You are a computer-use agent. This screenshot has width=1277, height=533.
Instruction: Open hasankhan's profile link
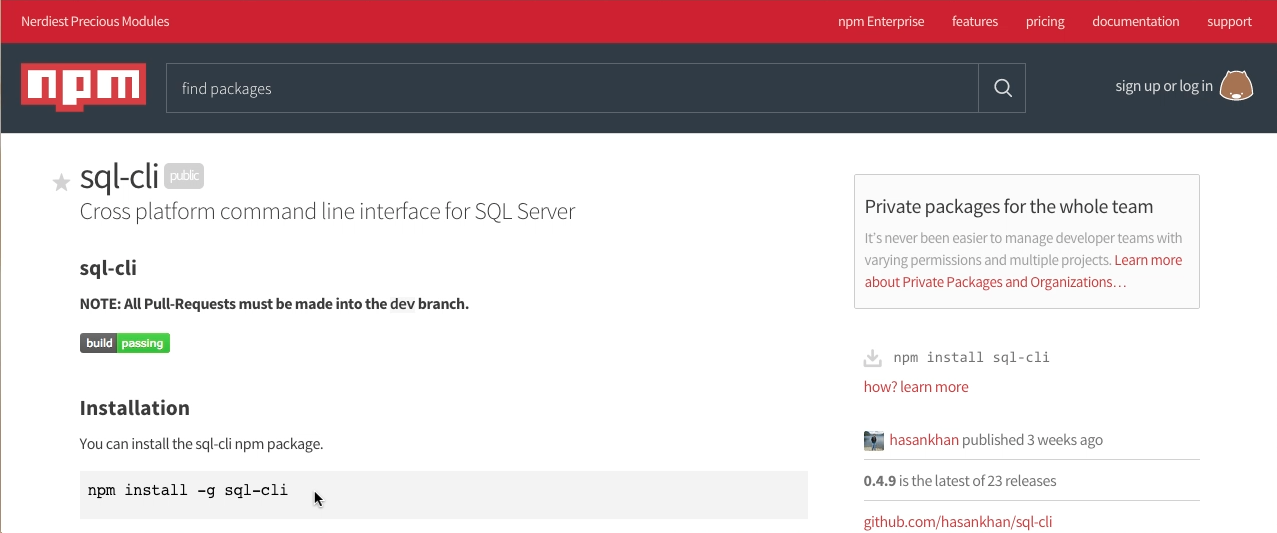coord(924,440)
